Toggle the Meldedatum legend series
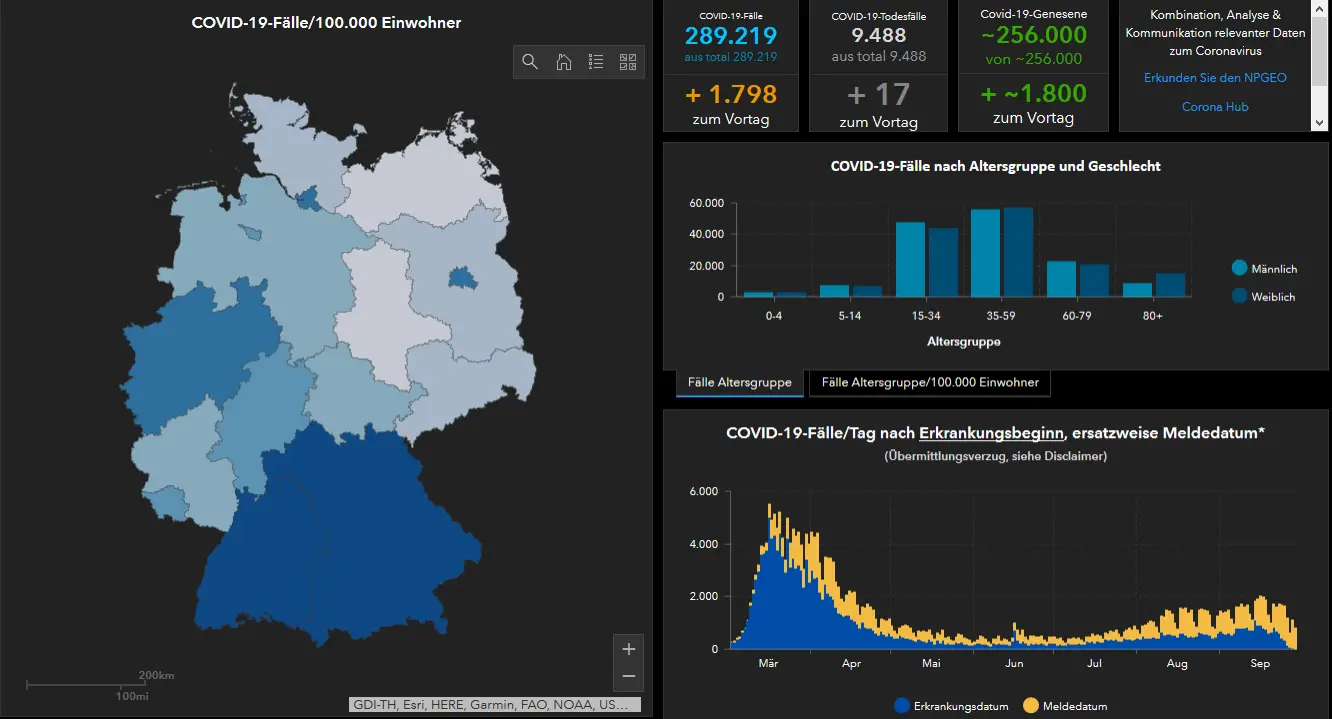 (x=1065, y=706)
